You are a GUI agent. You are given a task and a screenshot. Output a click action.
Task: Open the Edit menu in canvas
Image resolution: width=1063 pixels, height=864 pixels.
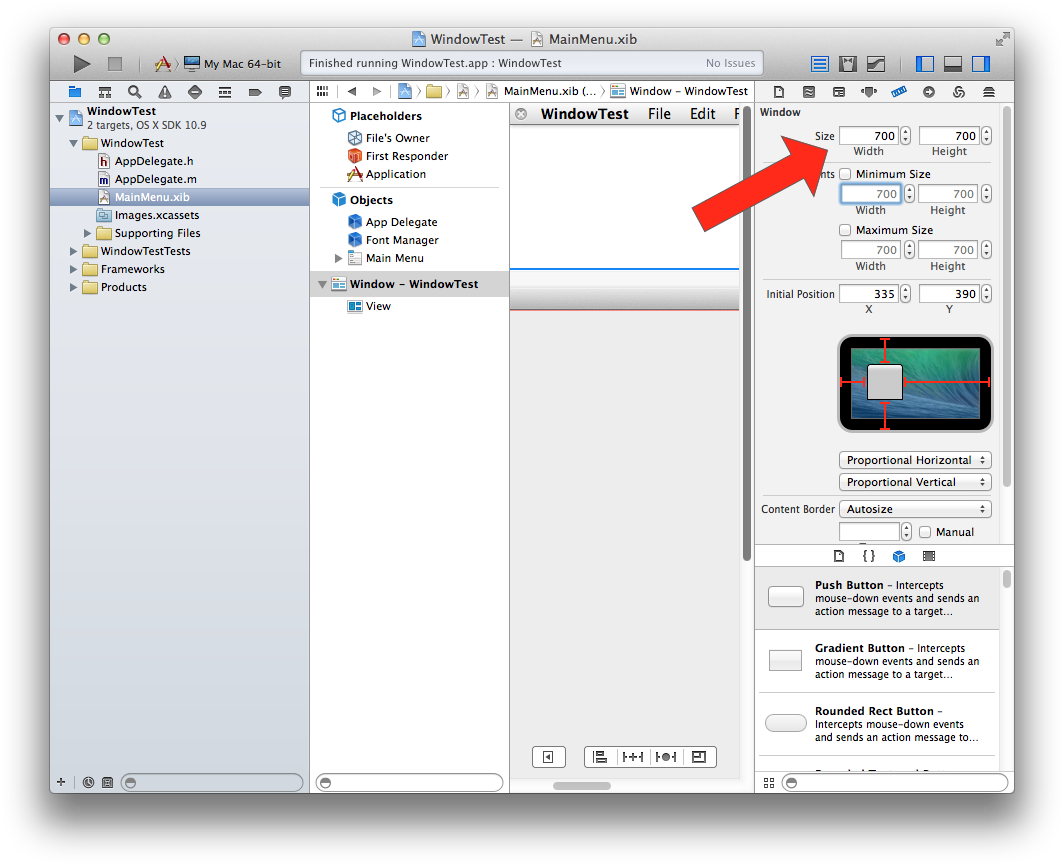click(702, 114)
